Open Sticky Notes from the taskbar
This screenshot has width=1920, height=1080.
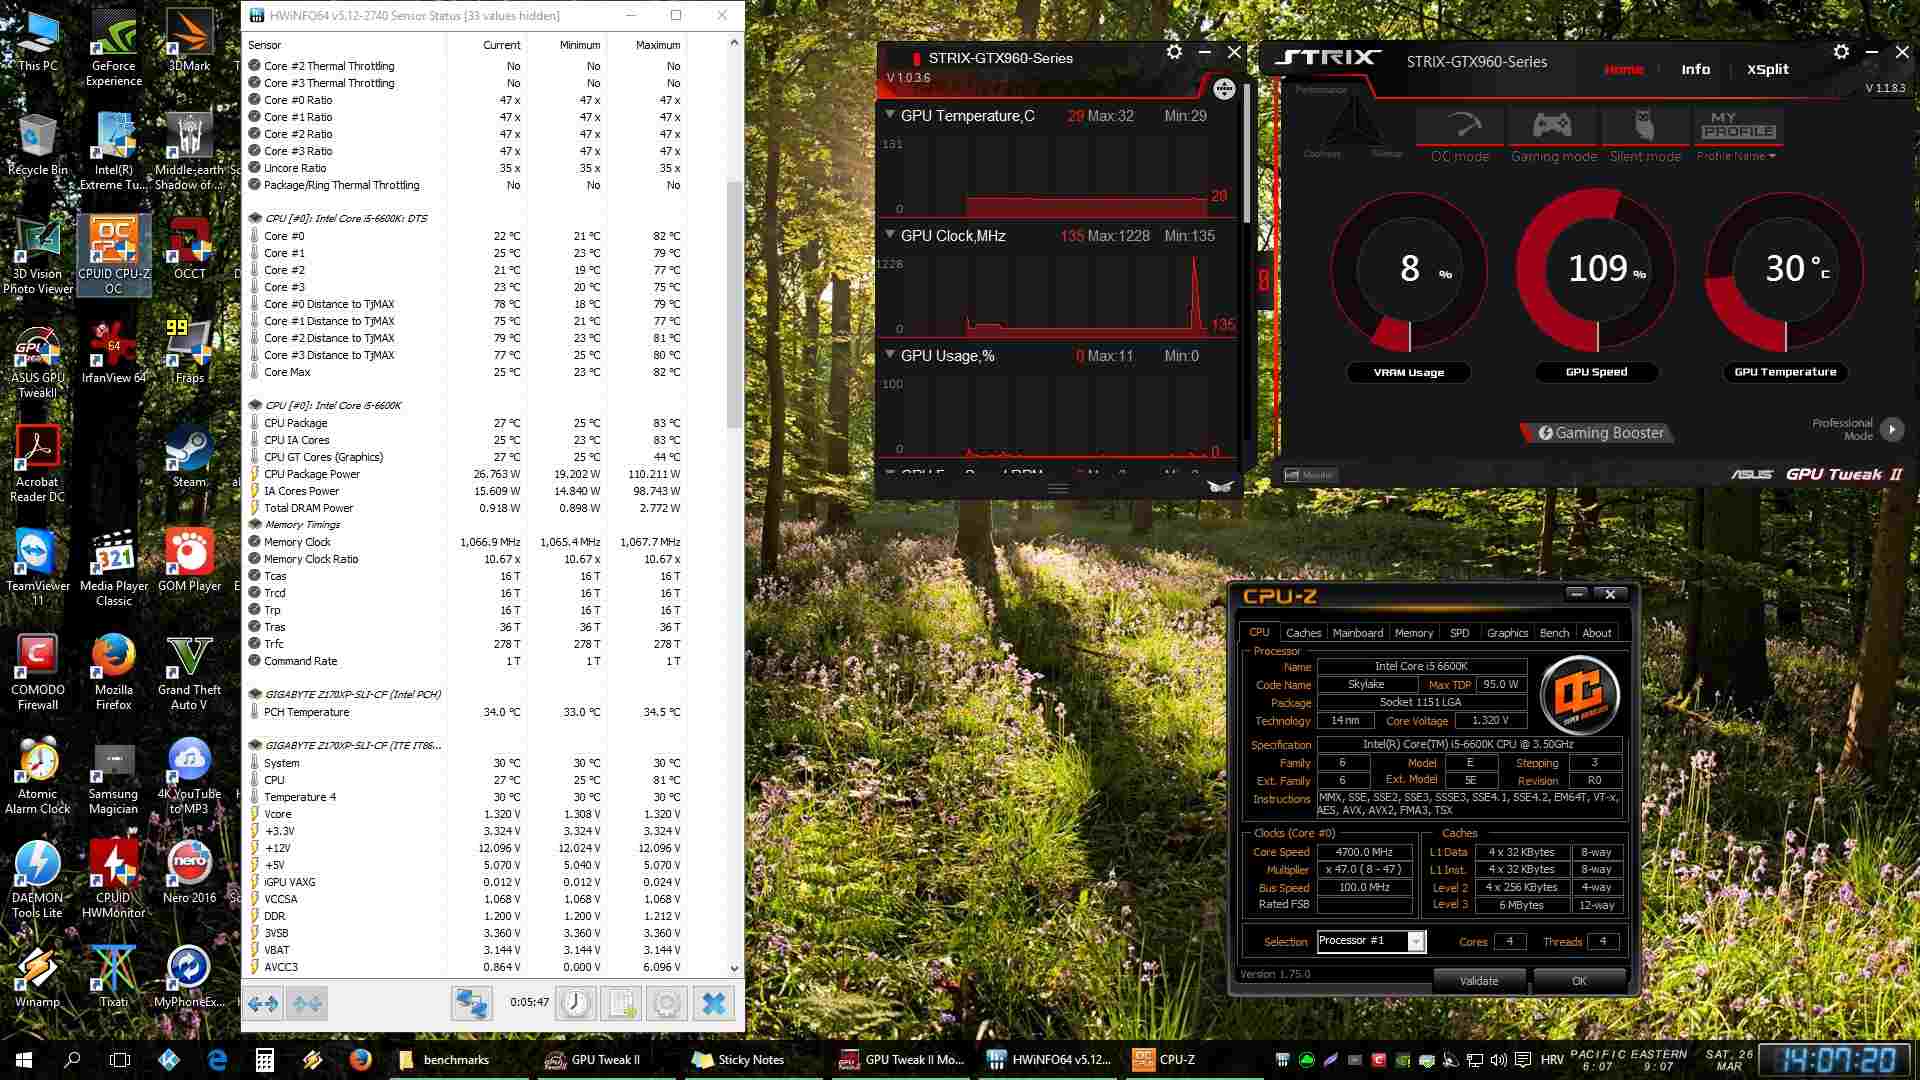[739, 1060]
